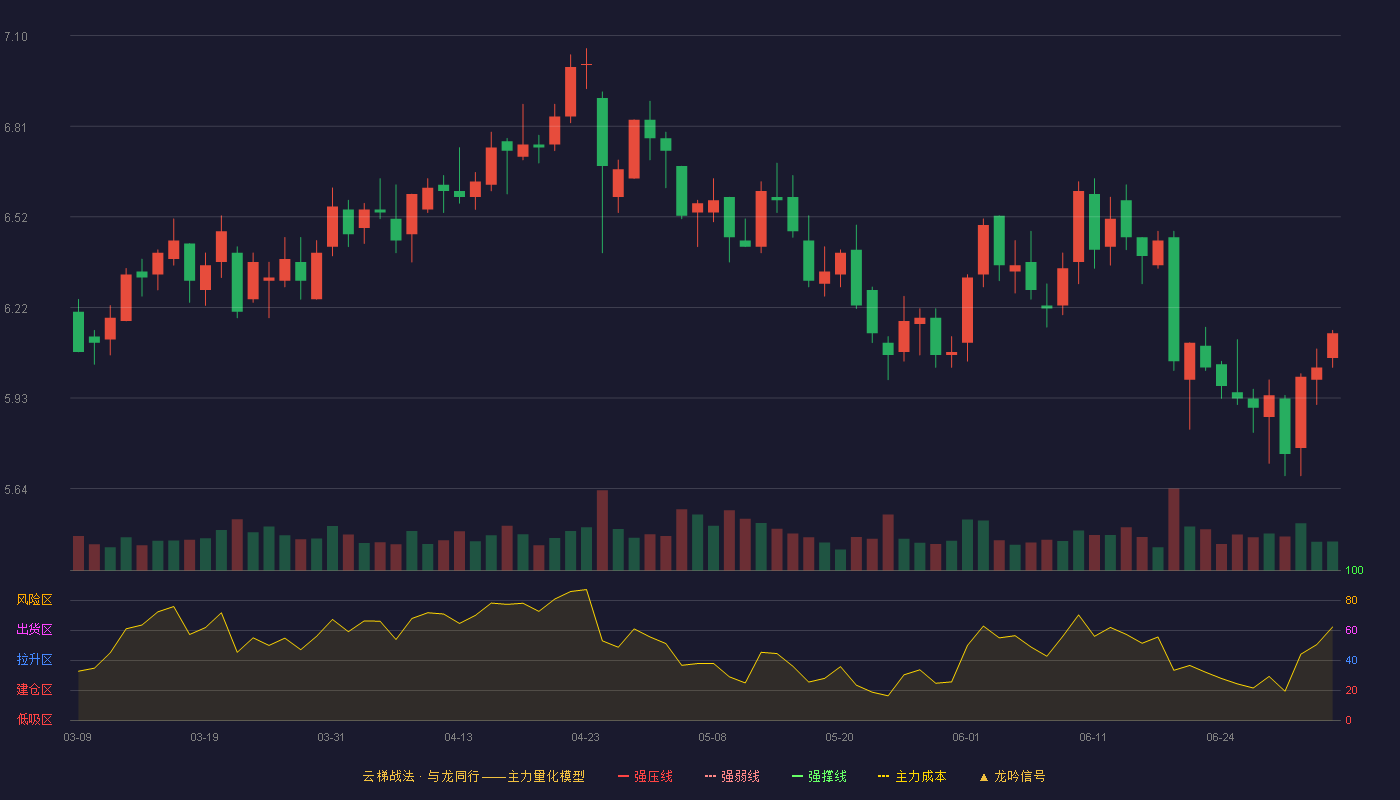Select the 04-23 date label
The image size is (1400, 800).
click(586, 737)
